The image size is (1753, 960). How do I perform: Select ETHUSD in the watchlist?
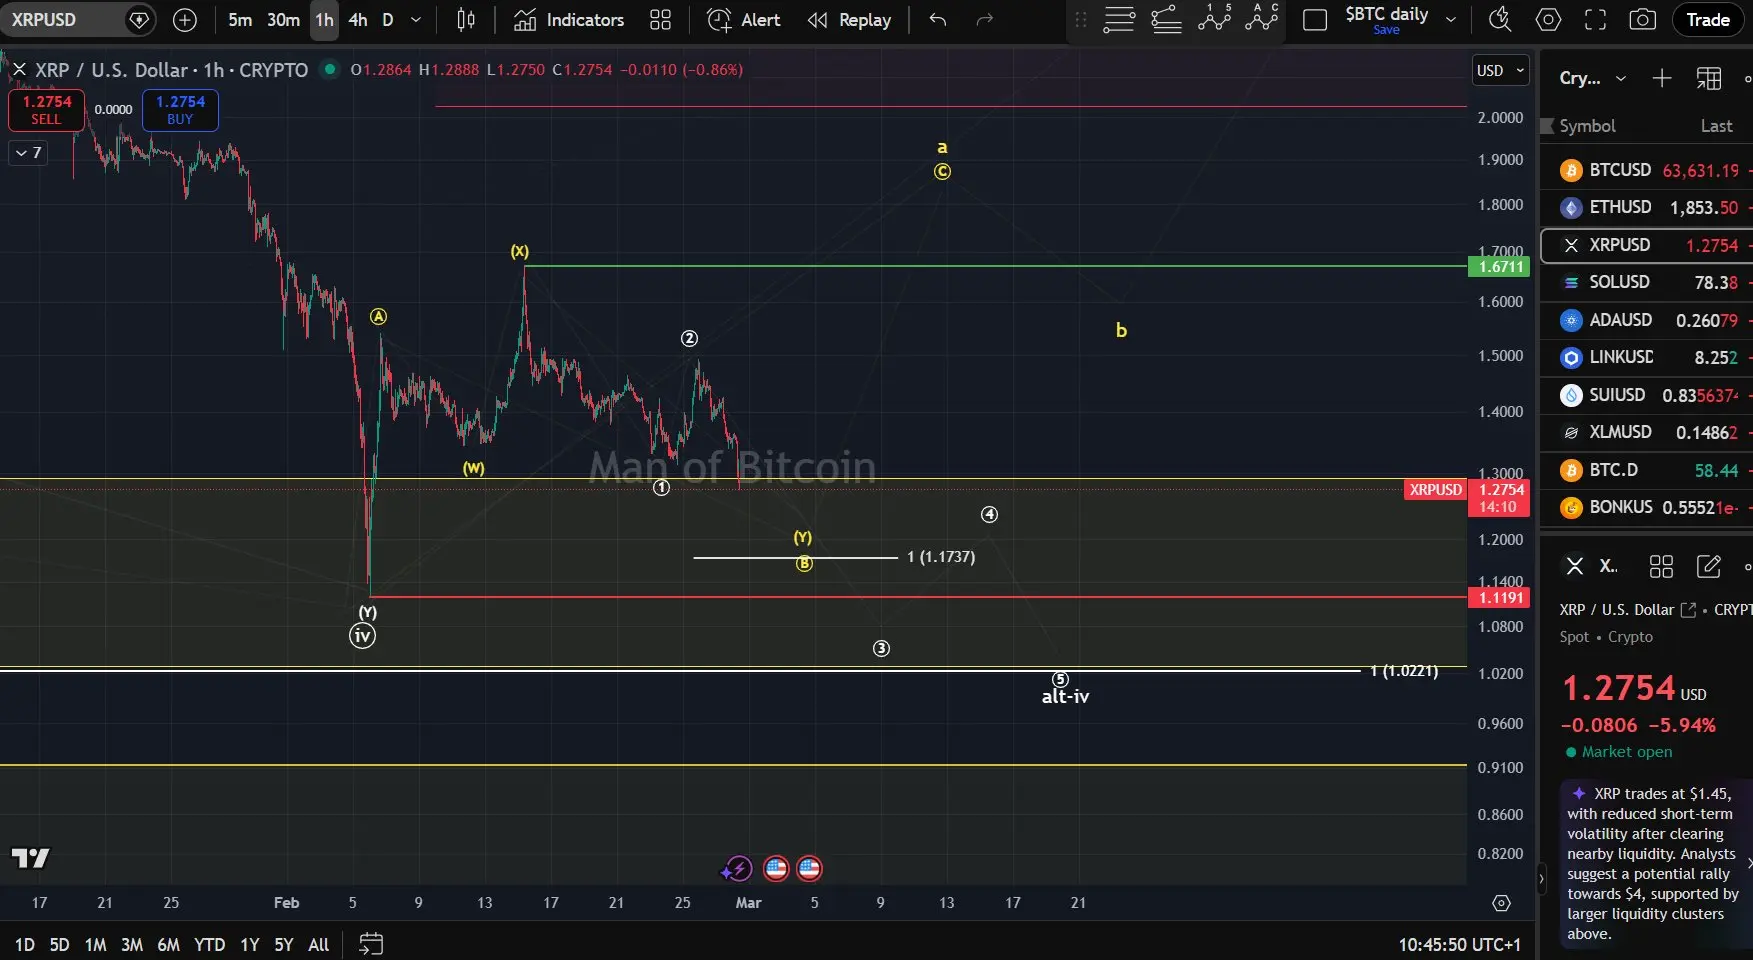pyautogui.click(x=1646, y=207)
